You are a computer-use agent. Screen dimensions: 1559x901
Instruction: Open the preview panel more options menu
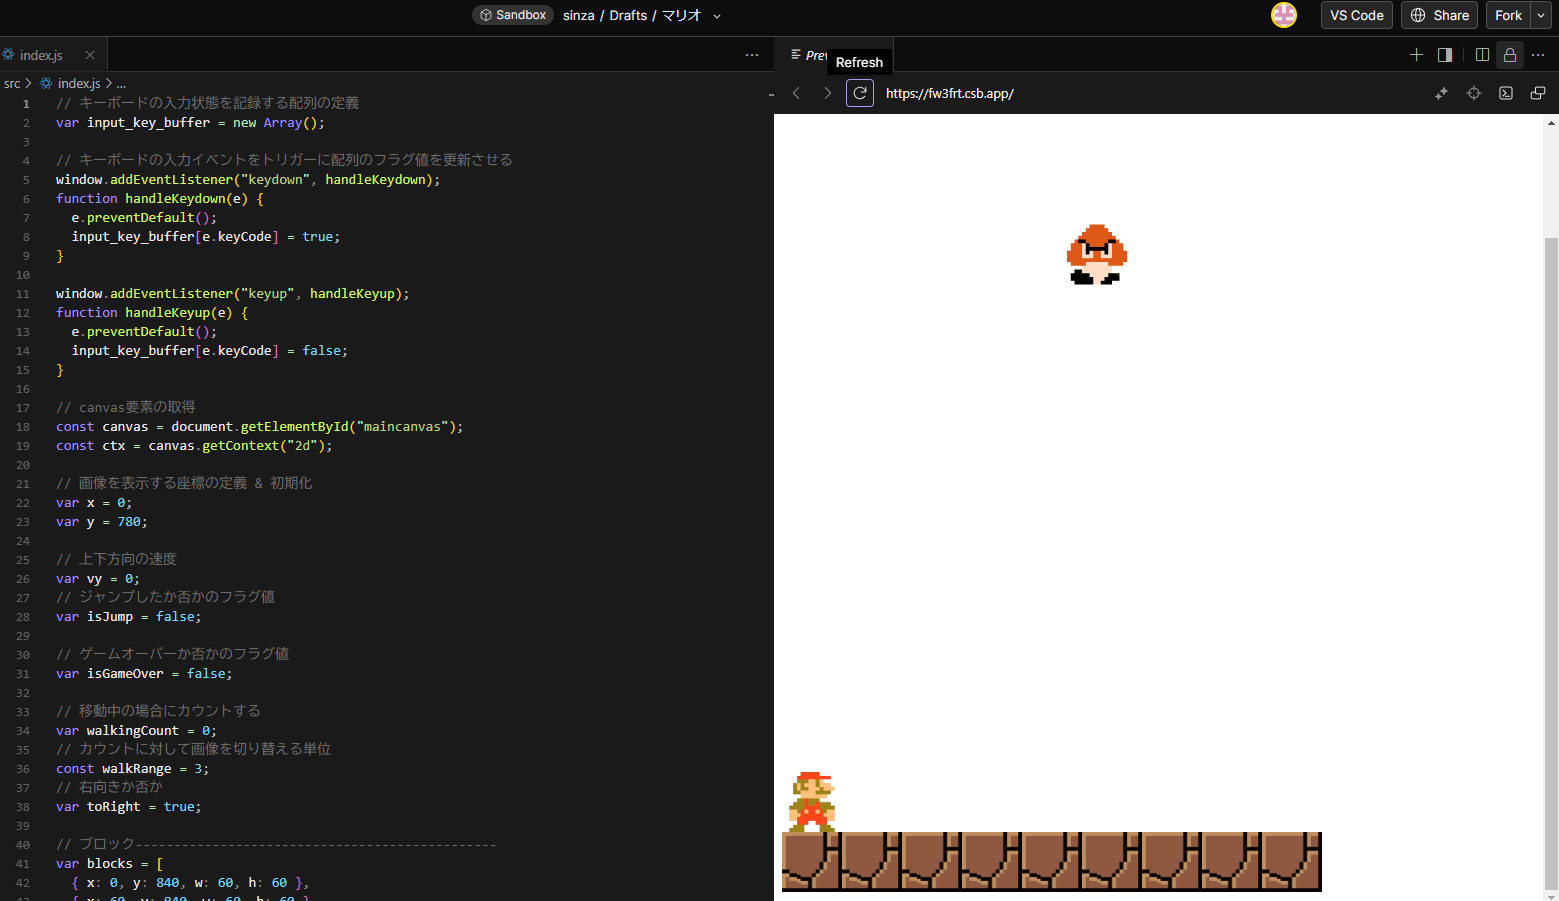tap(1538, 55)
